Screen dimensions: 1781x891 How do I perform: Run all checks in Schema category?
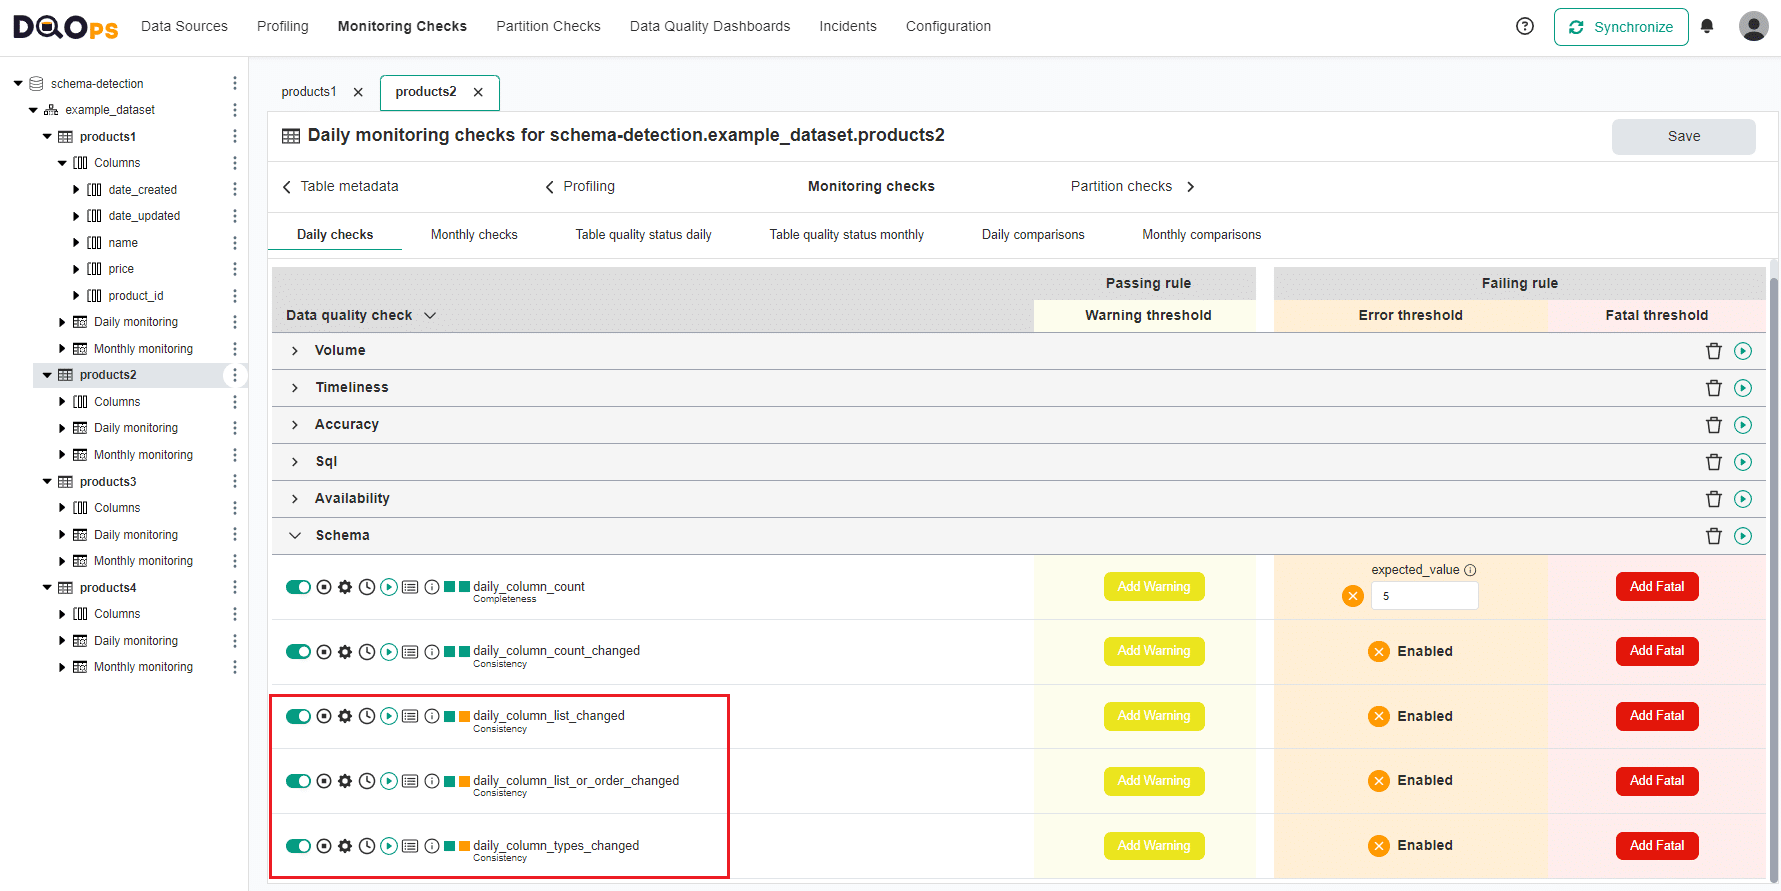[1743, 536]
